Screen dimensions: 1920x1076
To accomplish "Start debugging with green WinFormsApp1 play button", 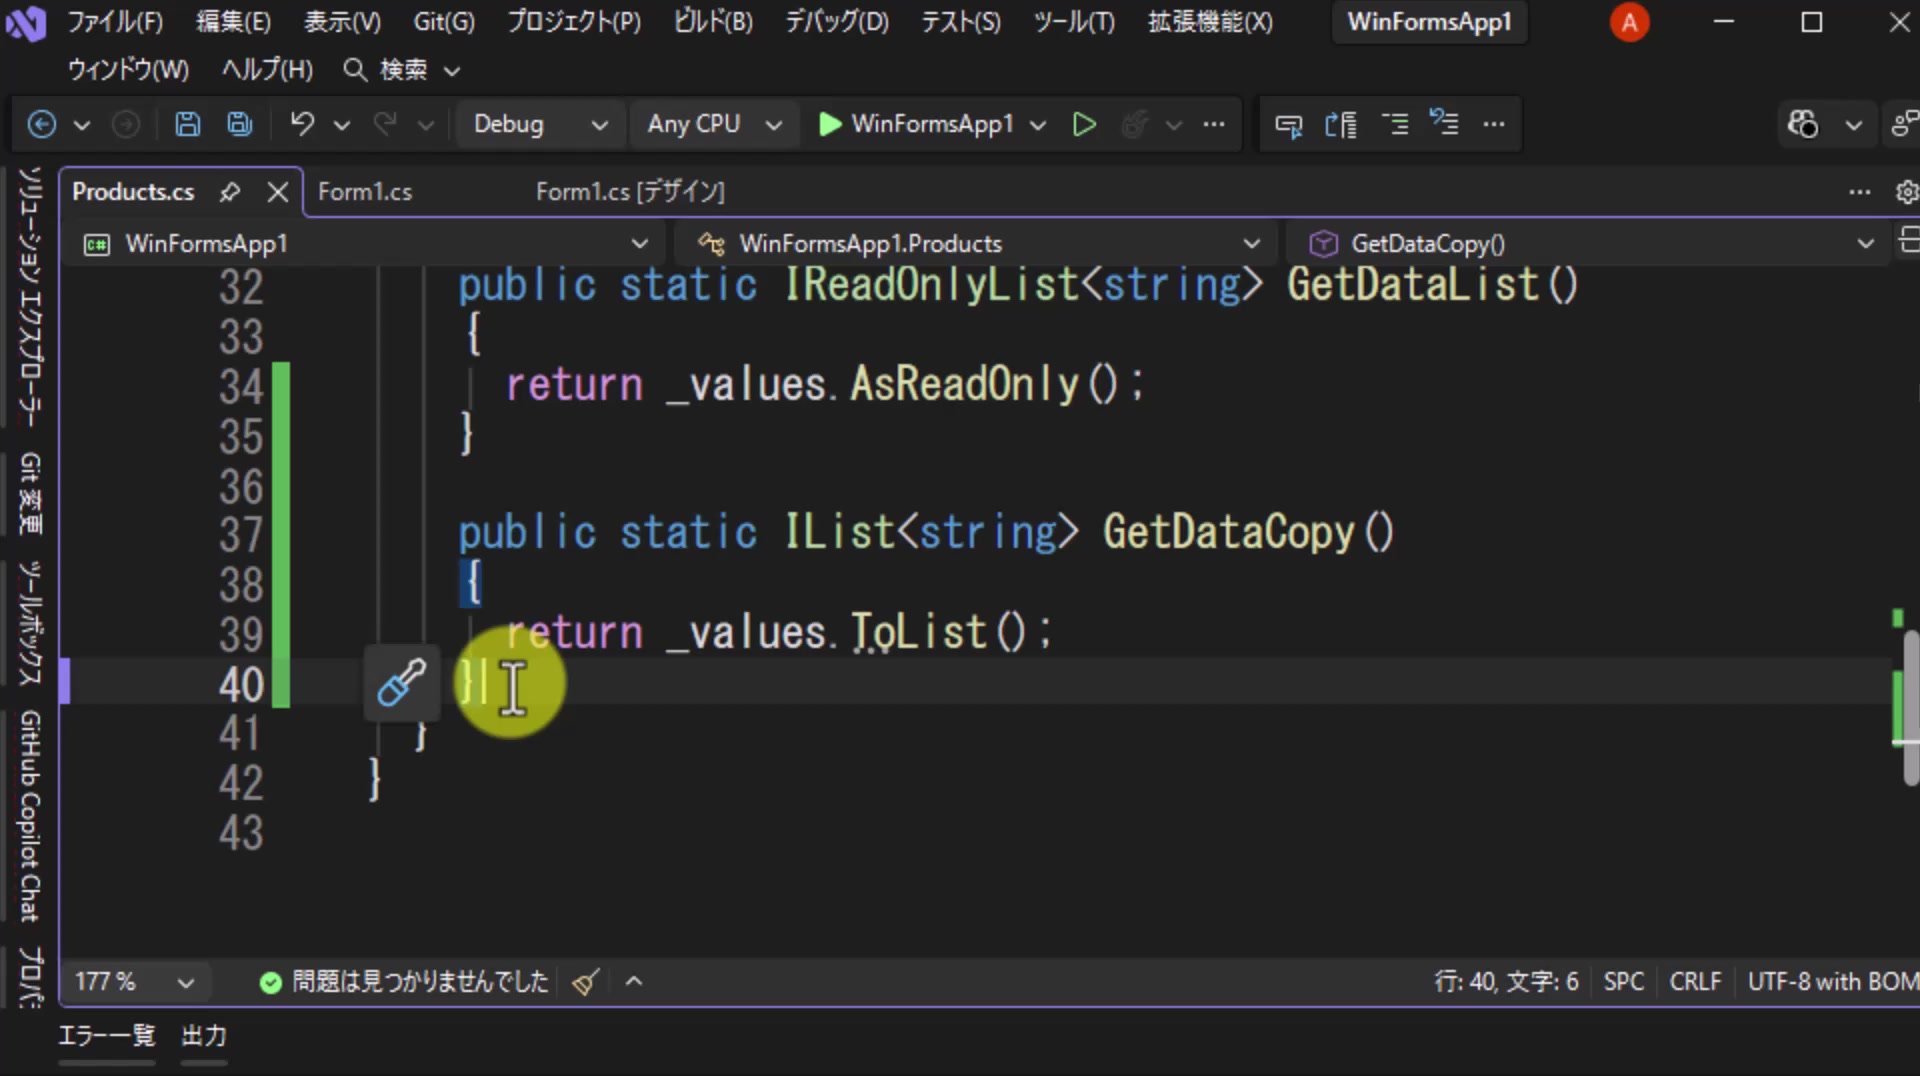I will click(916, 124).
